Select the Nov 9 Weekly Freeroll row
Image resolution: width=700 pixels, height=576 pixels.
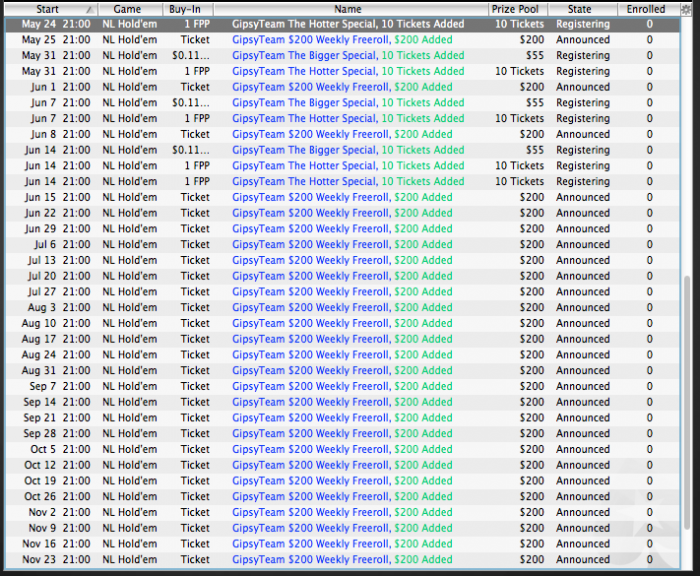pyautogui.click(x=342, y=528)
